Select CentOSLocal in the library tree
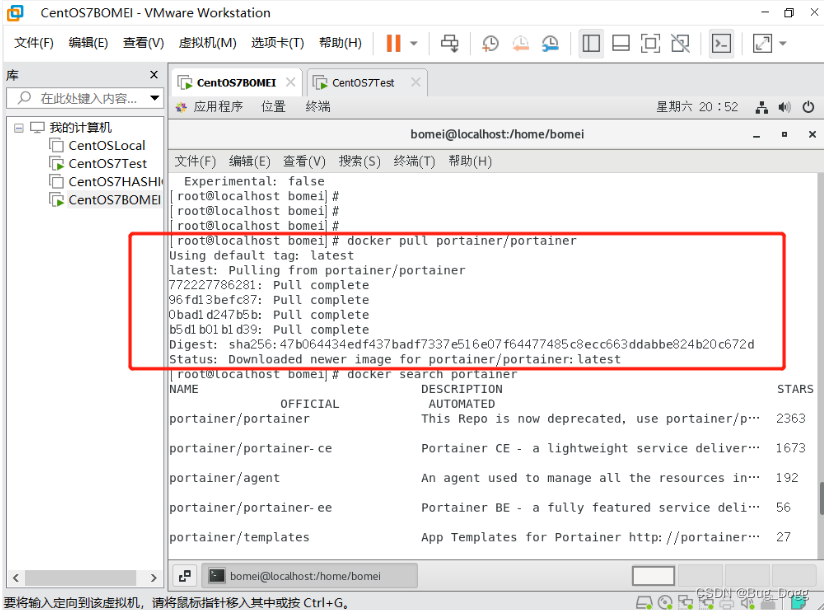 point(107,146)
